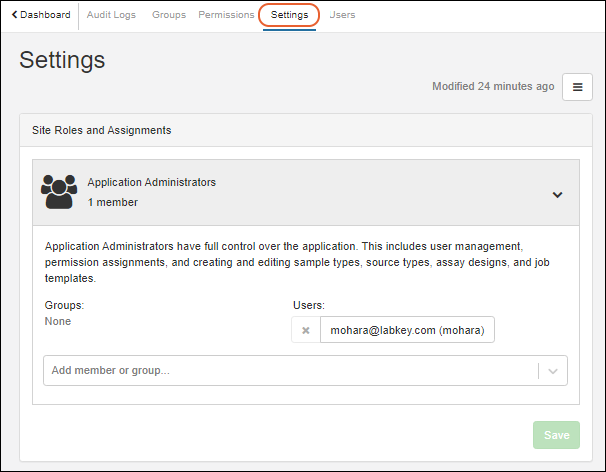Return to Dashboard via the link
The height and width of the screenshot is (472, 606).
pyautogui.click(x=45, y=15)
